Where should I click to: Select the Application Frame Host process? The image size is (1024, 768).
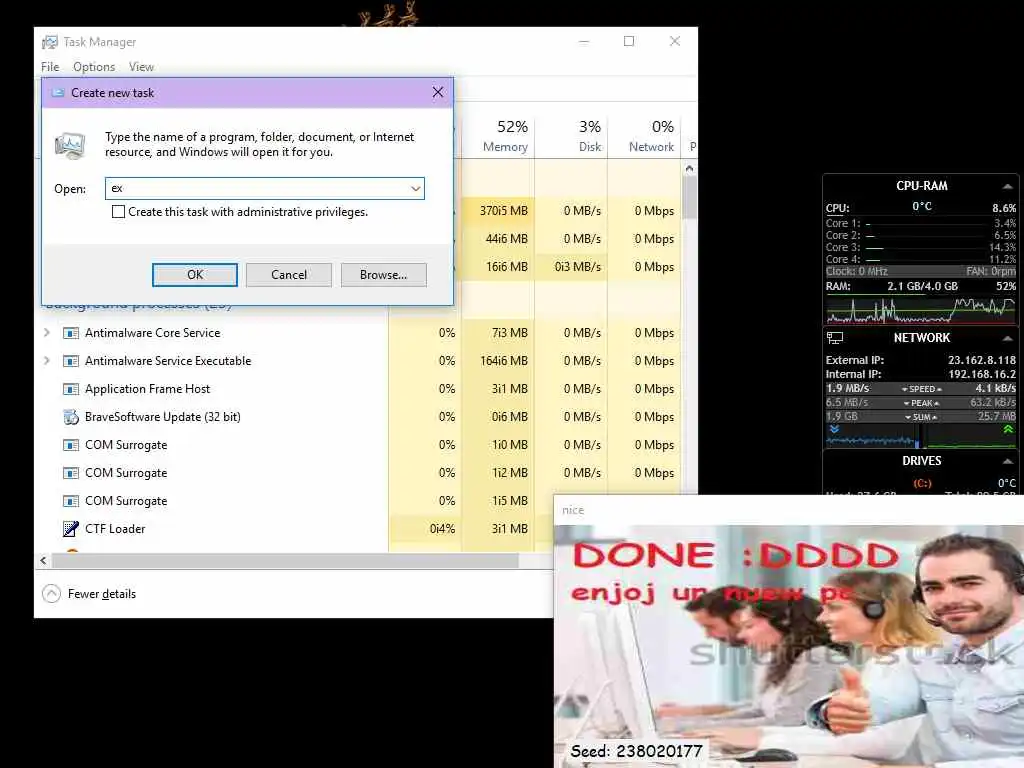(148, 389)
